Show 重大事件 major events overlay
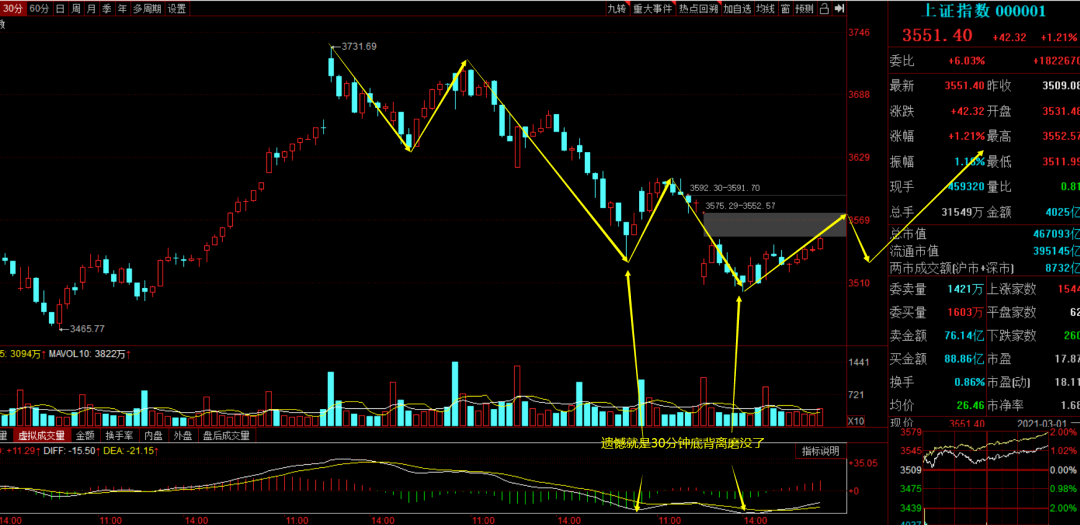 (x=653, y=8)
